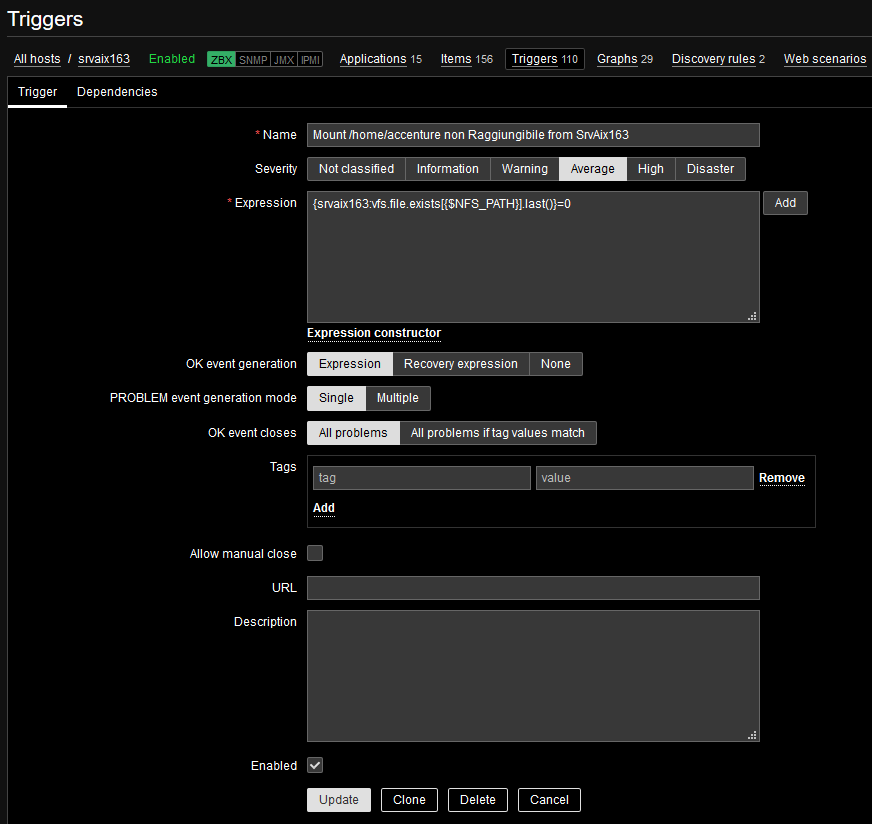This screenshot has height=824, width=872.
Task: Delete this trigger
Action: pos(478,800)
